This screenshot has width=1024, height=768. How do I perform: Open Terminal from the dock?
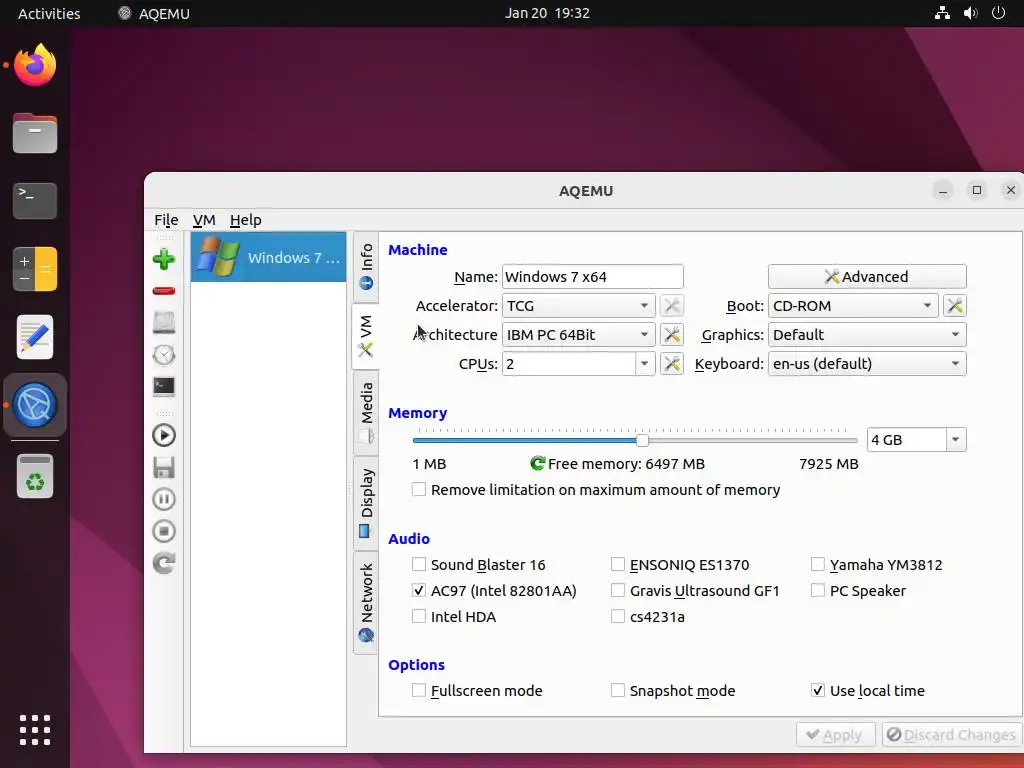(x=35, y=200)
